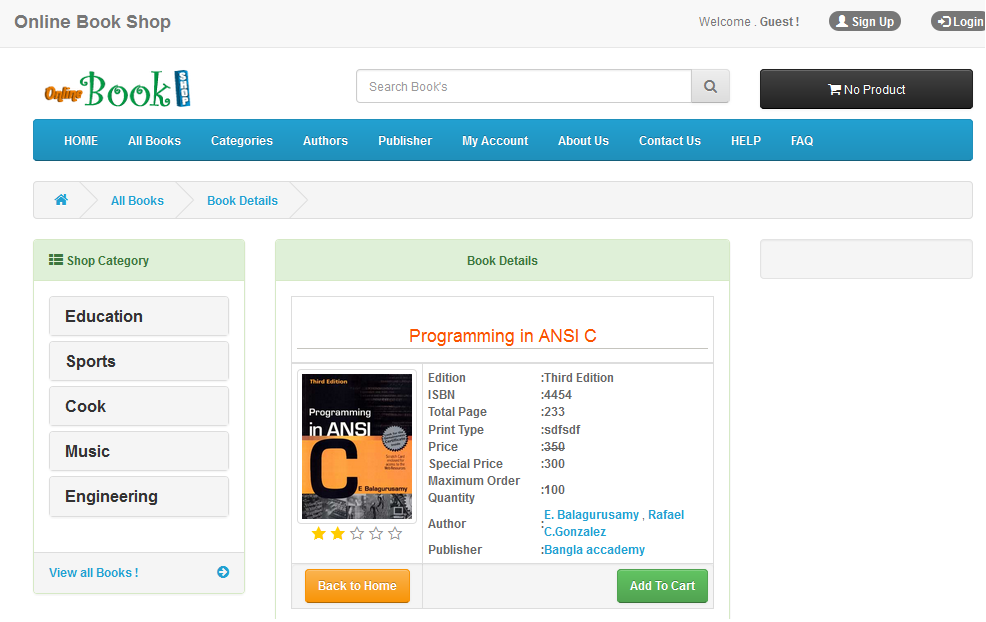Viewport: 986px width, 622px height.
Task: Open the Login button in header
Action: tap(960, 21)
